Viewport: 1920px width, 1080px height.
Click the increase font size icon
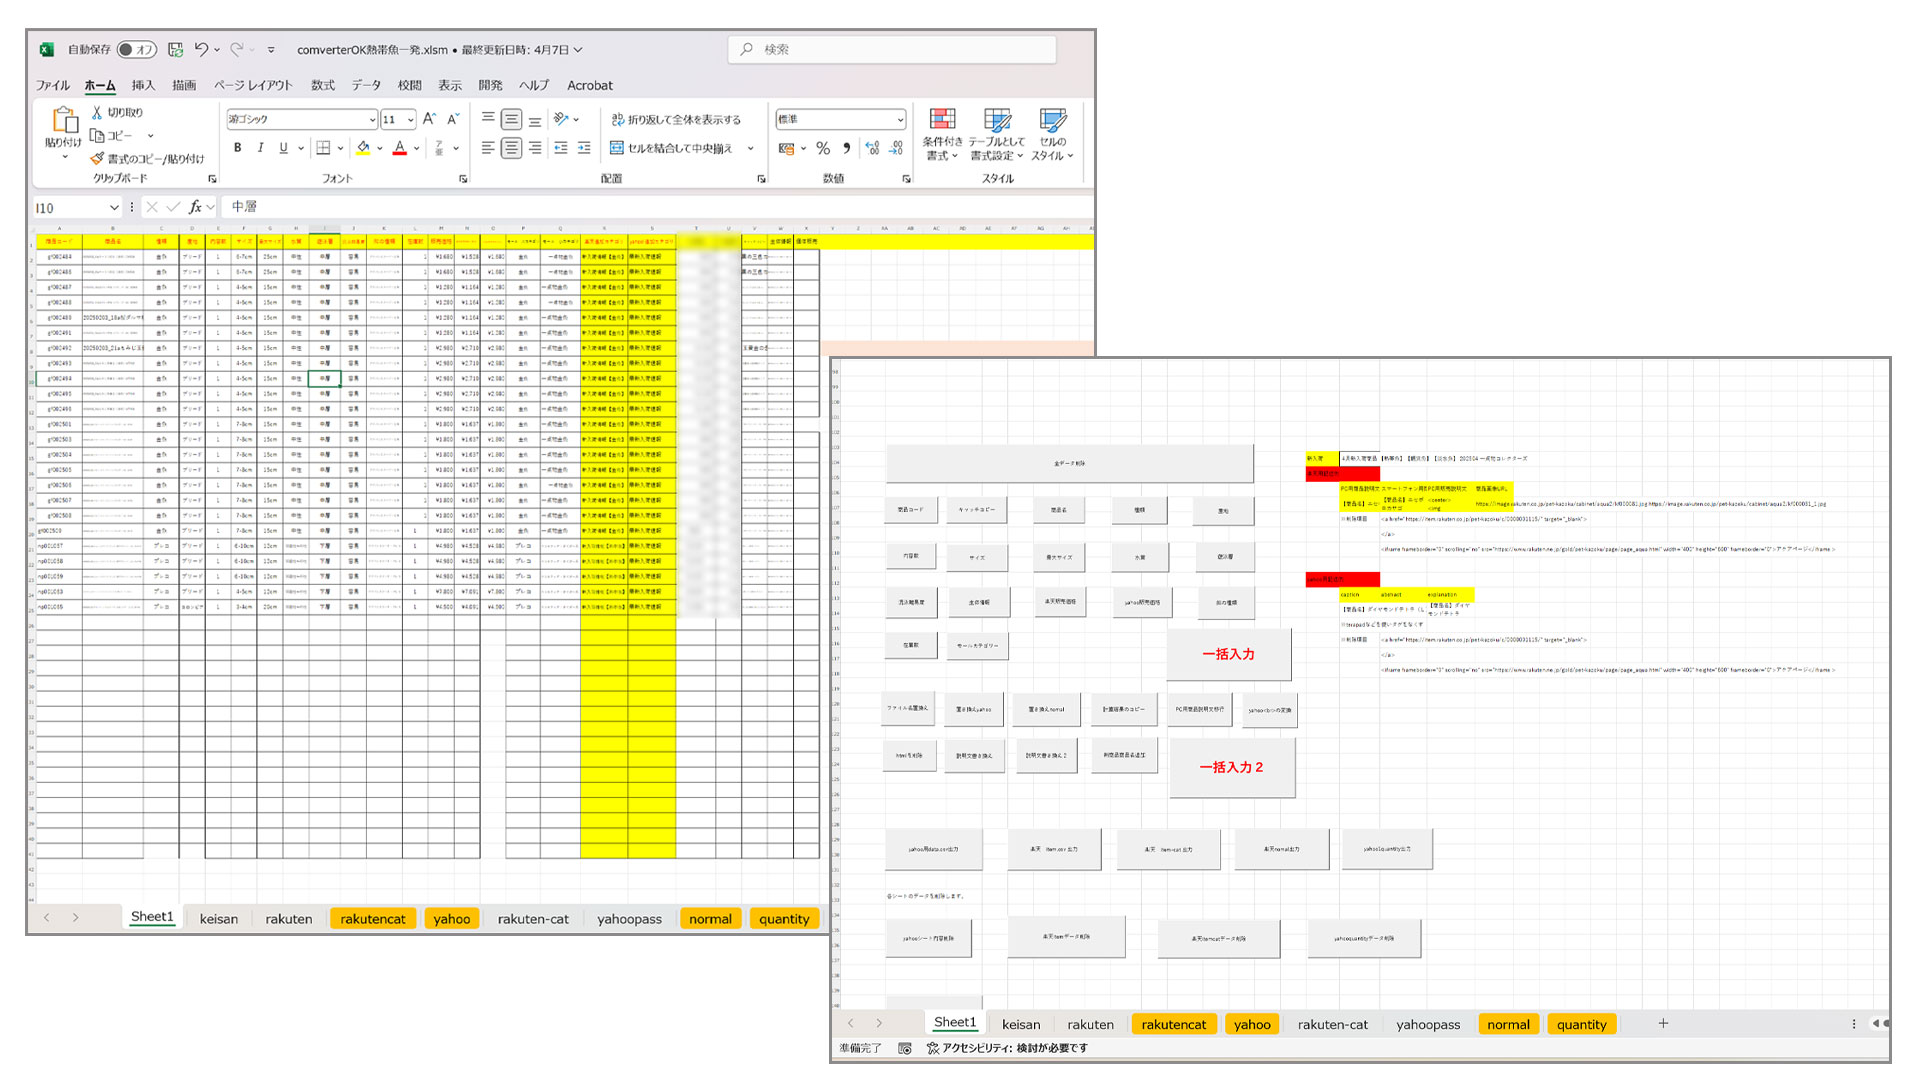429,119
